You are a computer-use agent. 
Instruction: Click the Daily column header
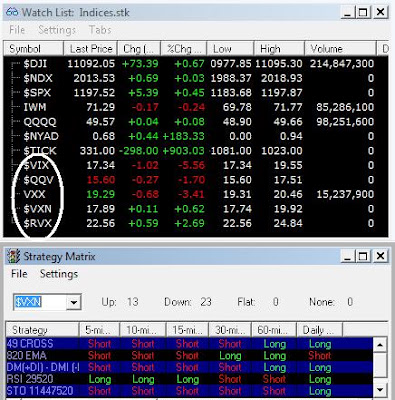tap(319, 330)
